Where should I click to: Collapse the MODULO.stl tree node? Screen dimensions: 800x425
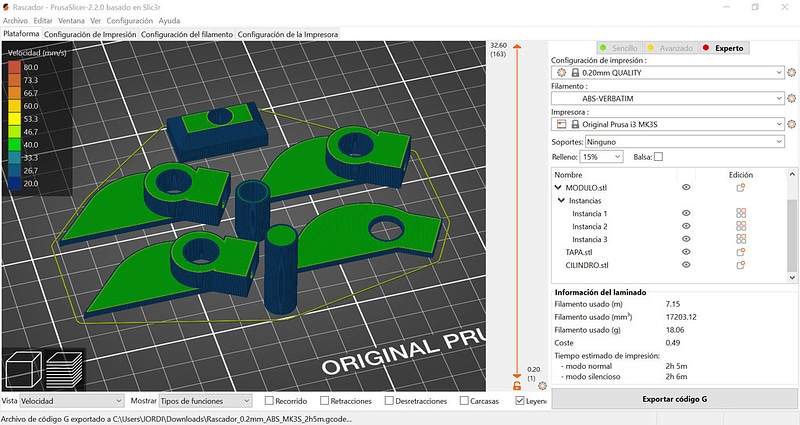click(x=558, y=188)
